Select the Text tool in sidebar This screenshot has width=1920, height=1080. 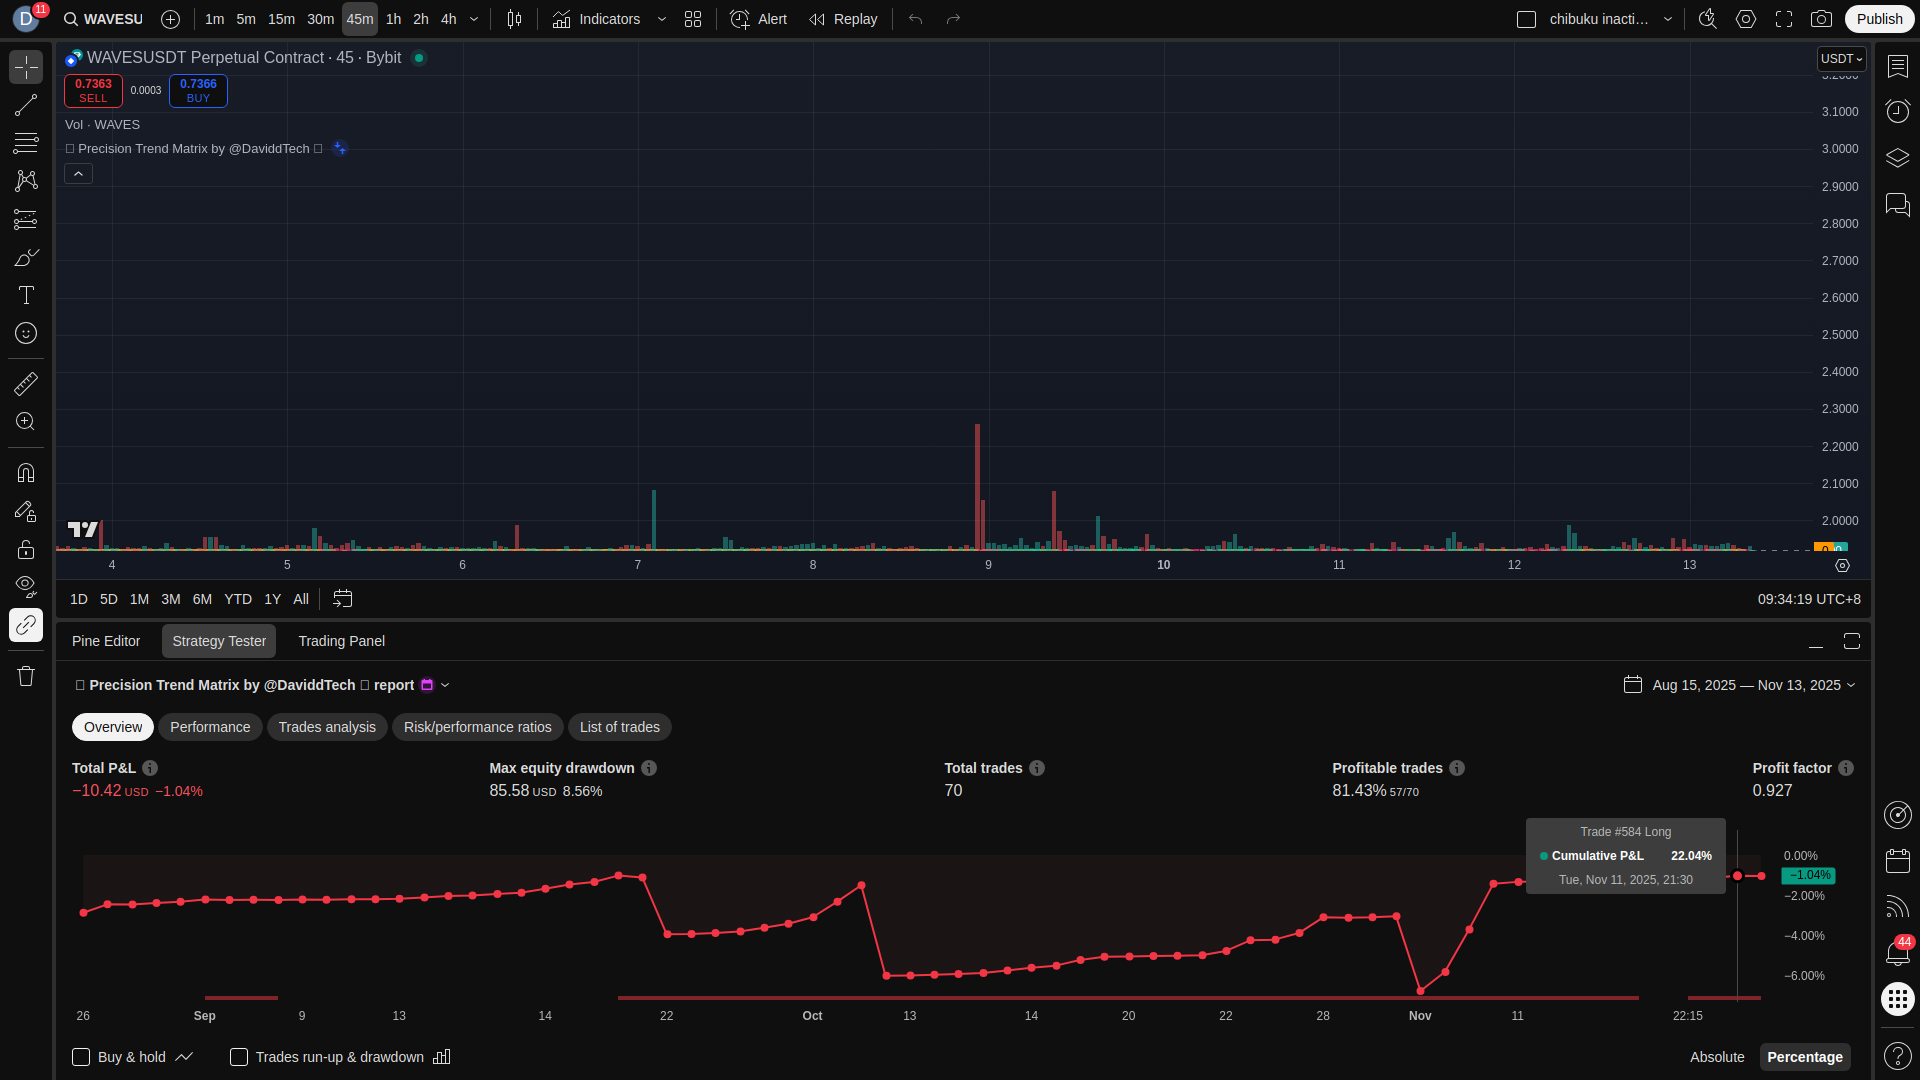[26, 295]
